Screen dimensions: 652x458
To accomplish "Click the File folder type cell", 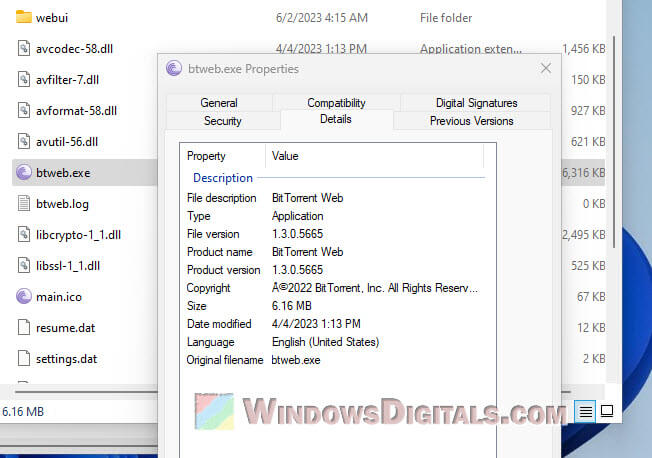I will click(446, 18).
